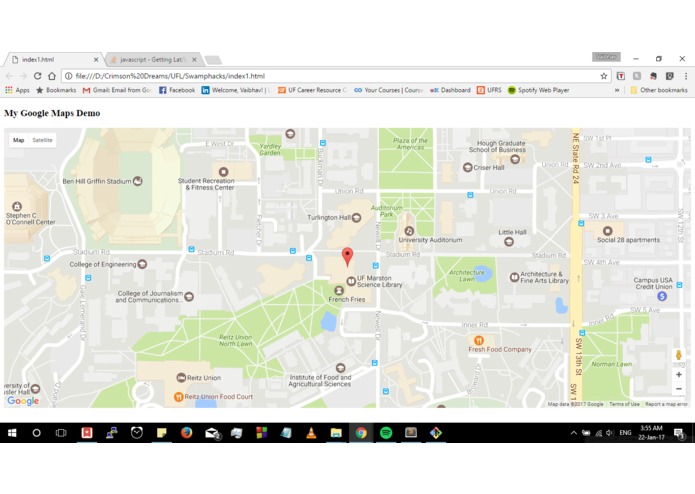This screenshot has width=695, height=494.
Task: Switch to the javascript - Getting Lat tab
Action: pos(153,59)
